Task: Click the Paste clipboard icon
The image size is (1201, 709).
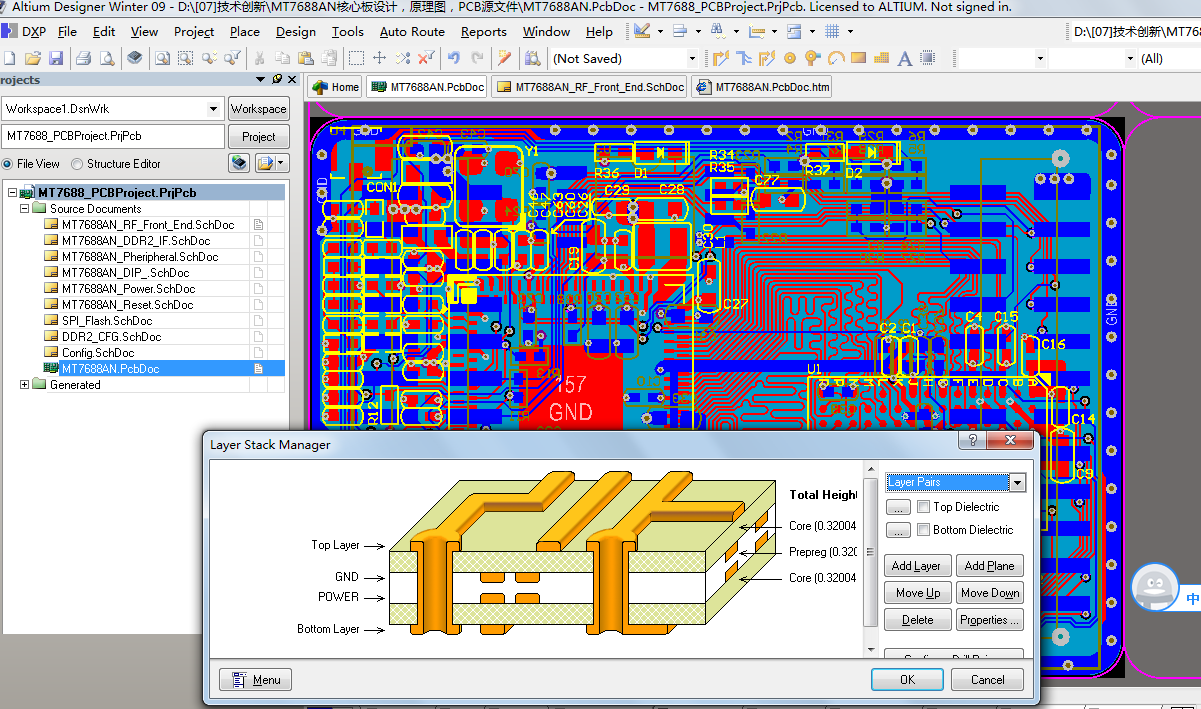Action: pyautogui.click(x=305, y=58)
